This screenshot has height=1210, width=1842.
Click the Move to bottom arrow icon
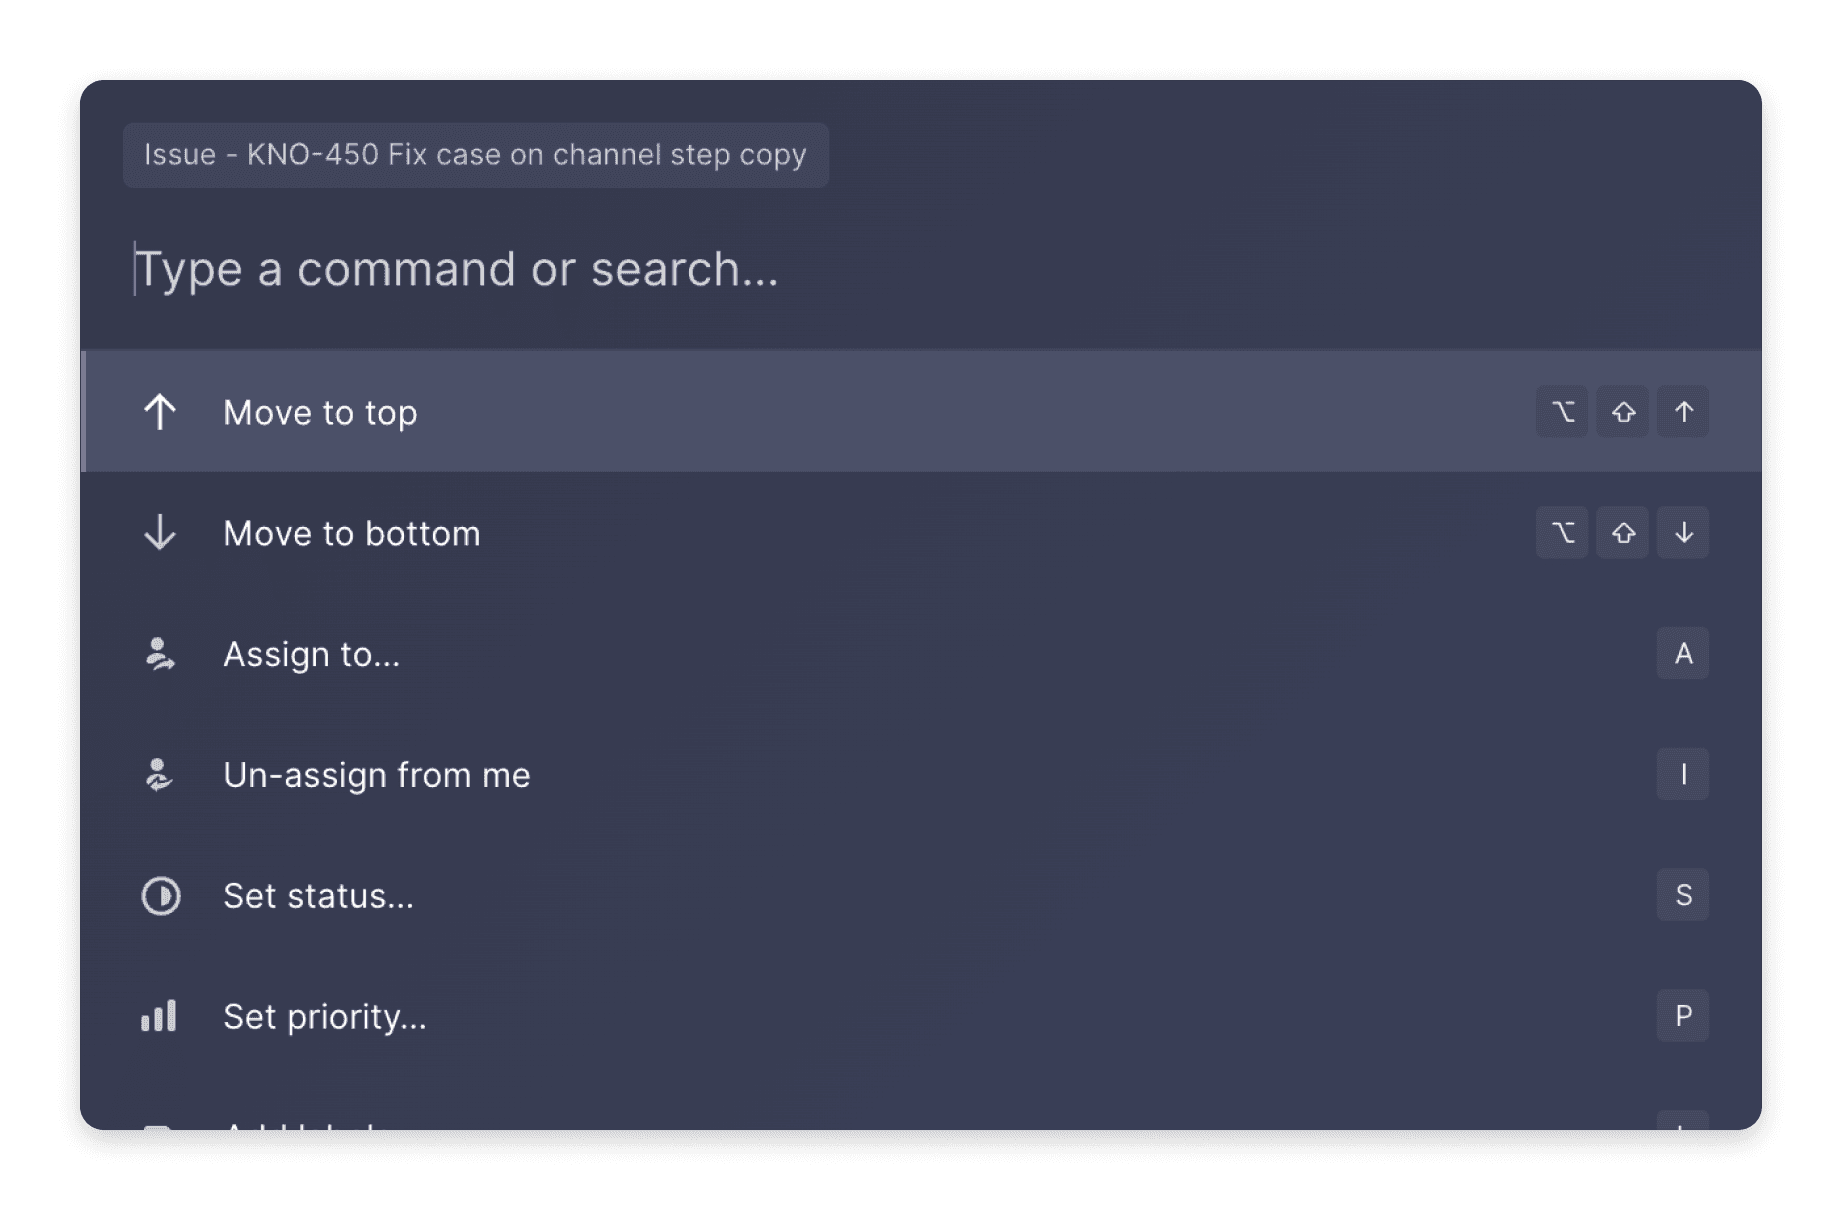point(160,533)
